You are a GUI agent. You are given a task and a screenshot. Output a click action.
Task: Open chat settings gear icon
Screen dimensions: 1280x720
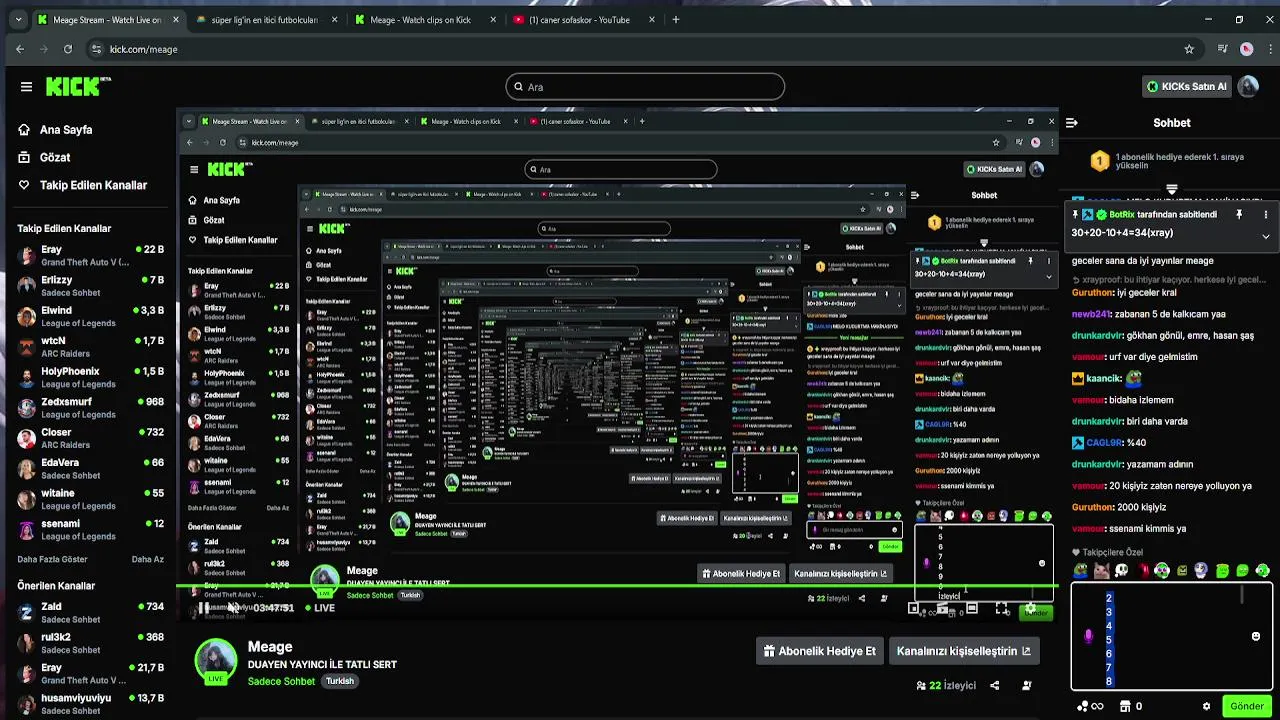[x=1206, y=706]
